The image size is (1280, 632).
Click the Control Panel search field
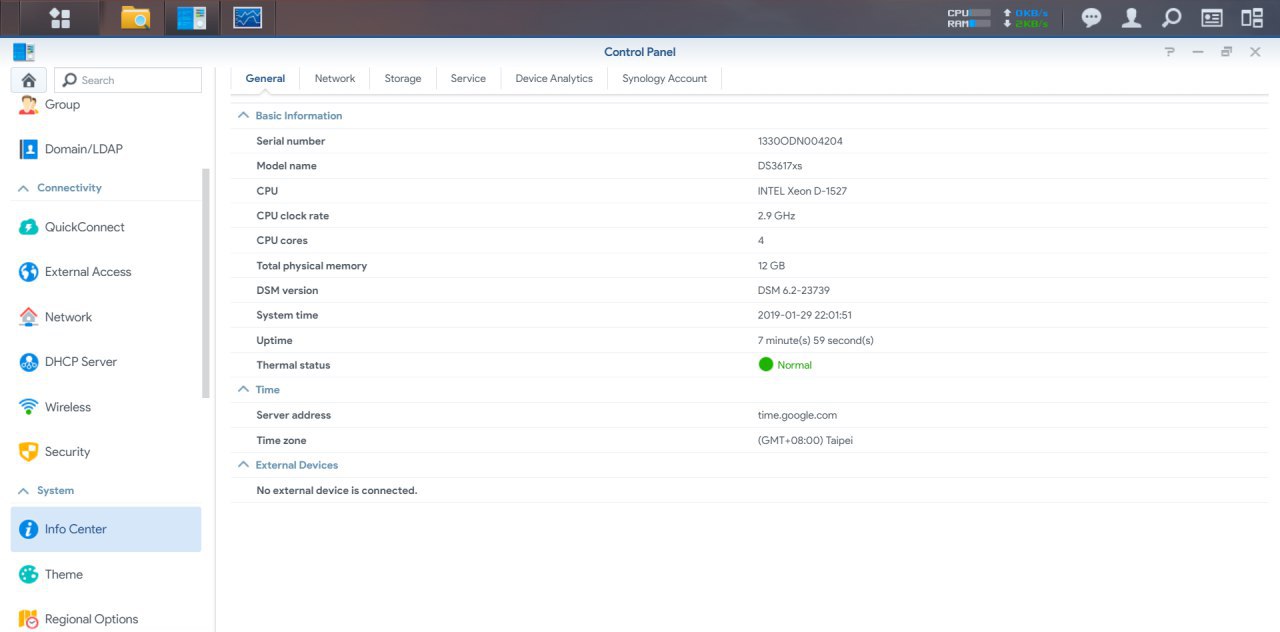point(128,80)
